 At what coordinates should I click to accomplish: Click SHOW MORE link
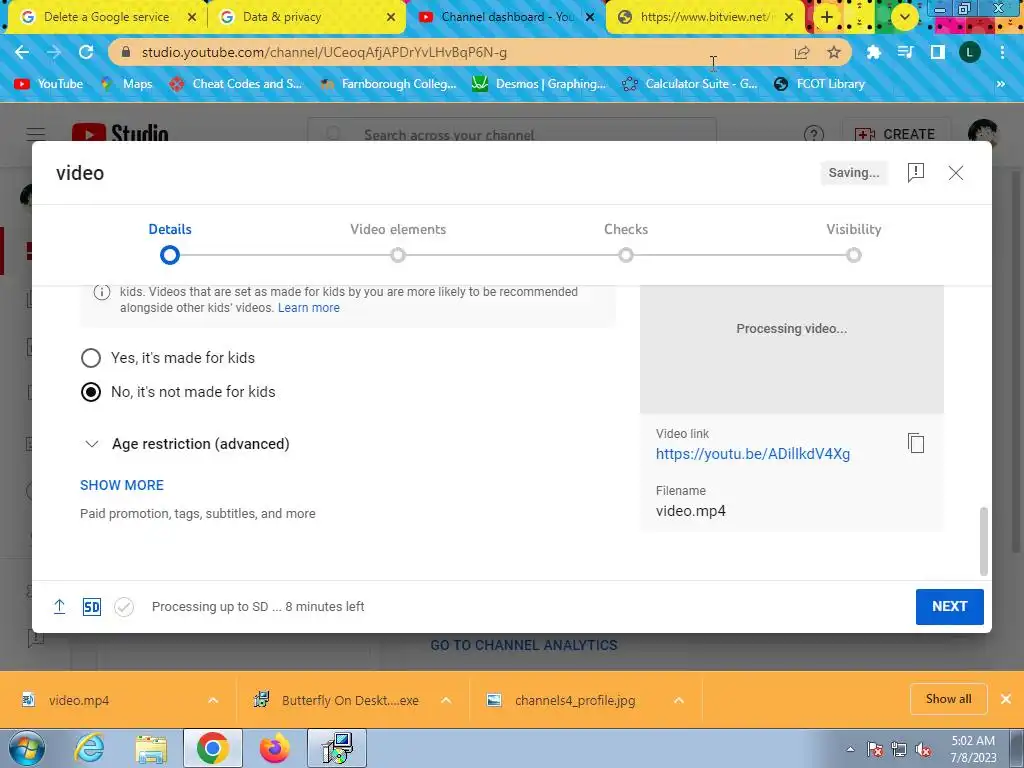(x=122, y=485)
